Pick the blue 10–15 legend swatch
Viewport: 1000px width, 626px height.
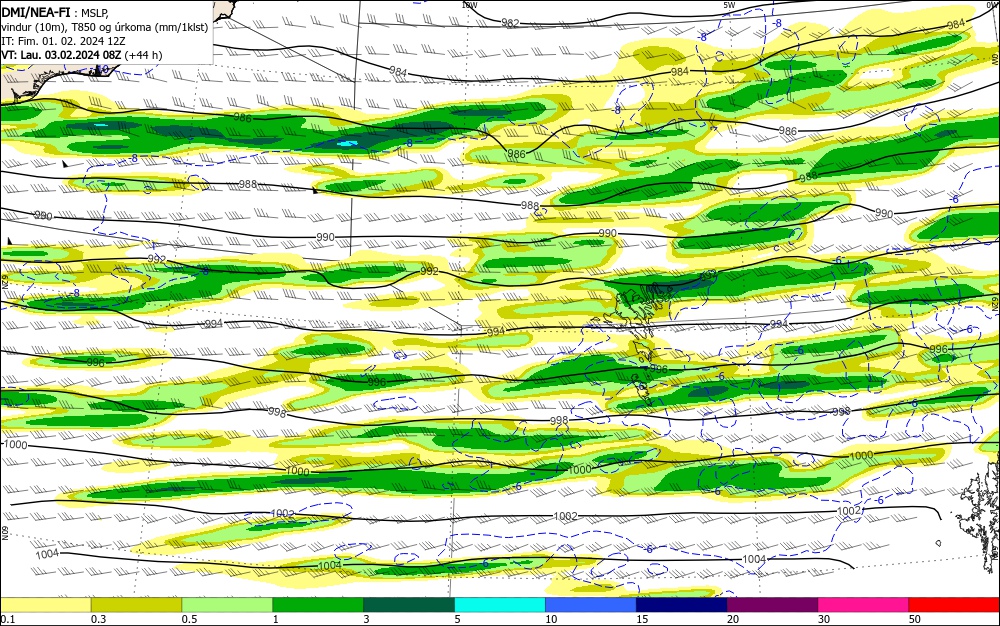tap(591, 605)
